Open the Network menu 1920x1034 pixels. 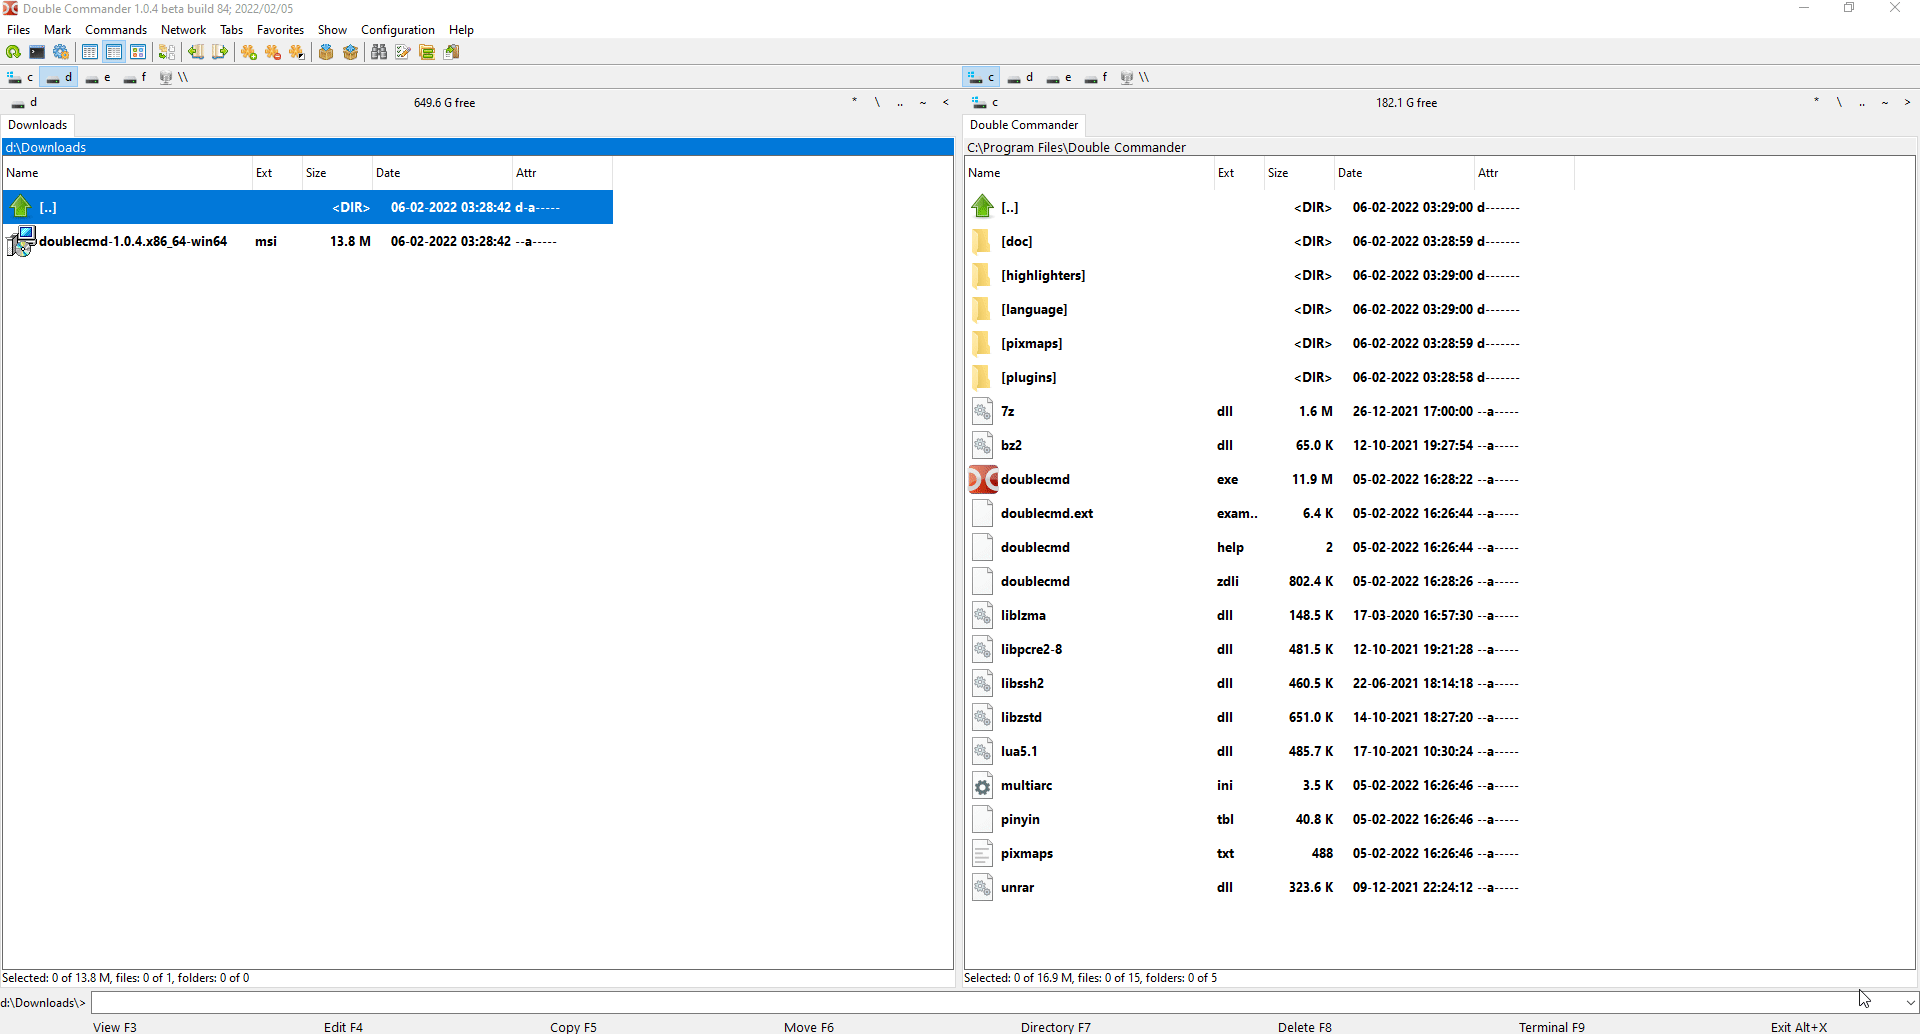183,30
